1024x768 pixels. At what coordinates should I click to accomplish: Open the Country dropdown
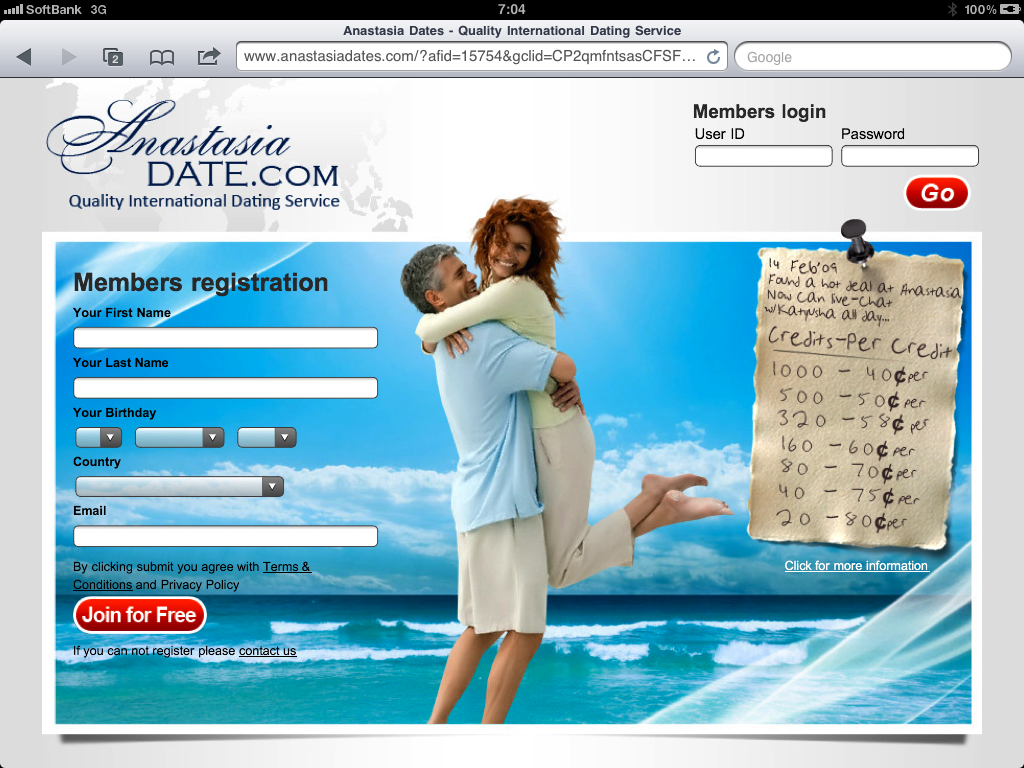pyautogui.click(x=180, y=487)
